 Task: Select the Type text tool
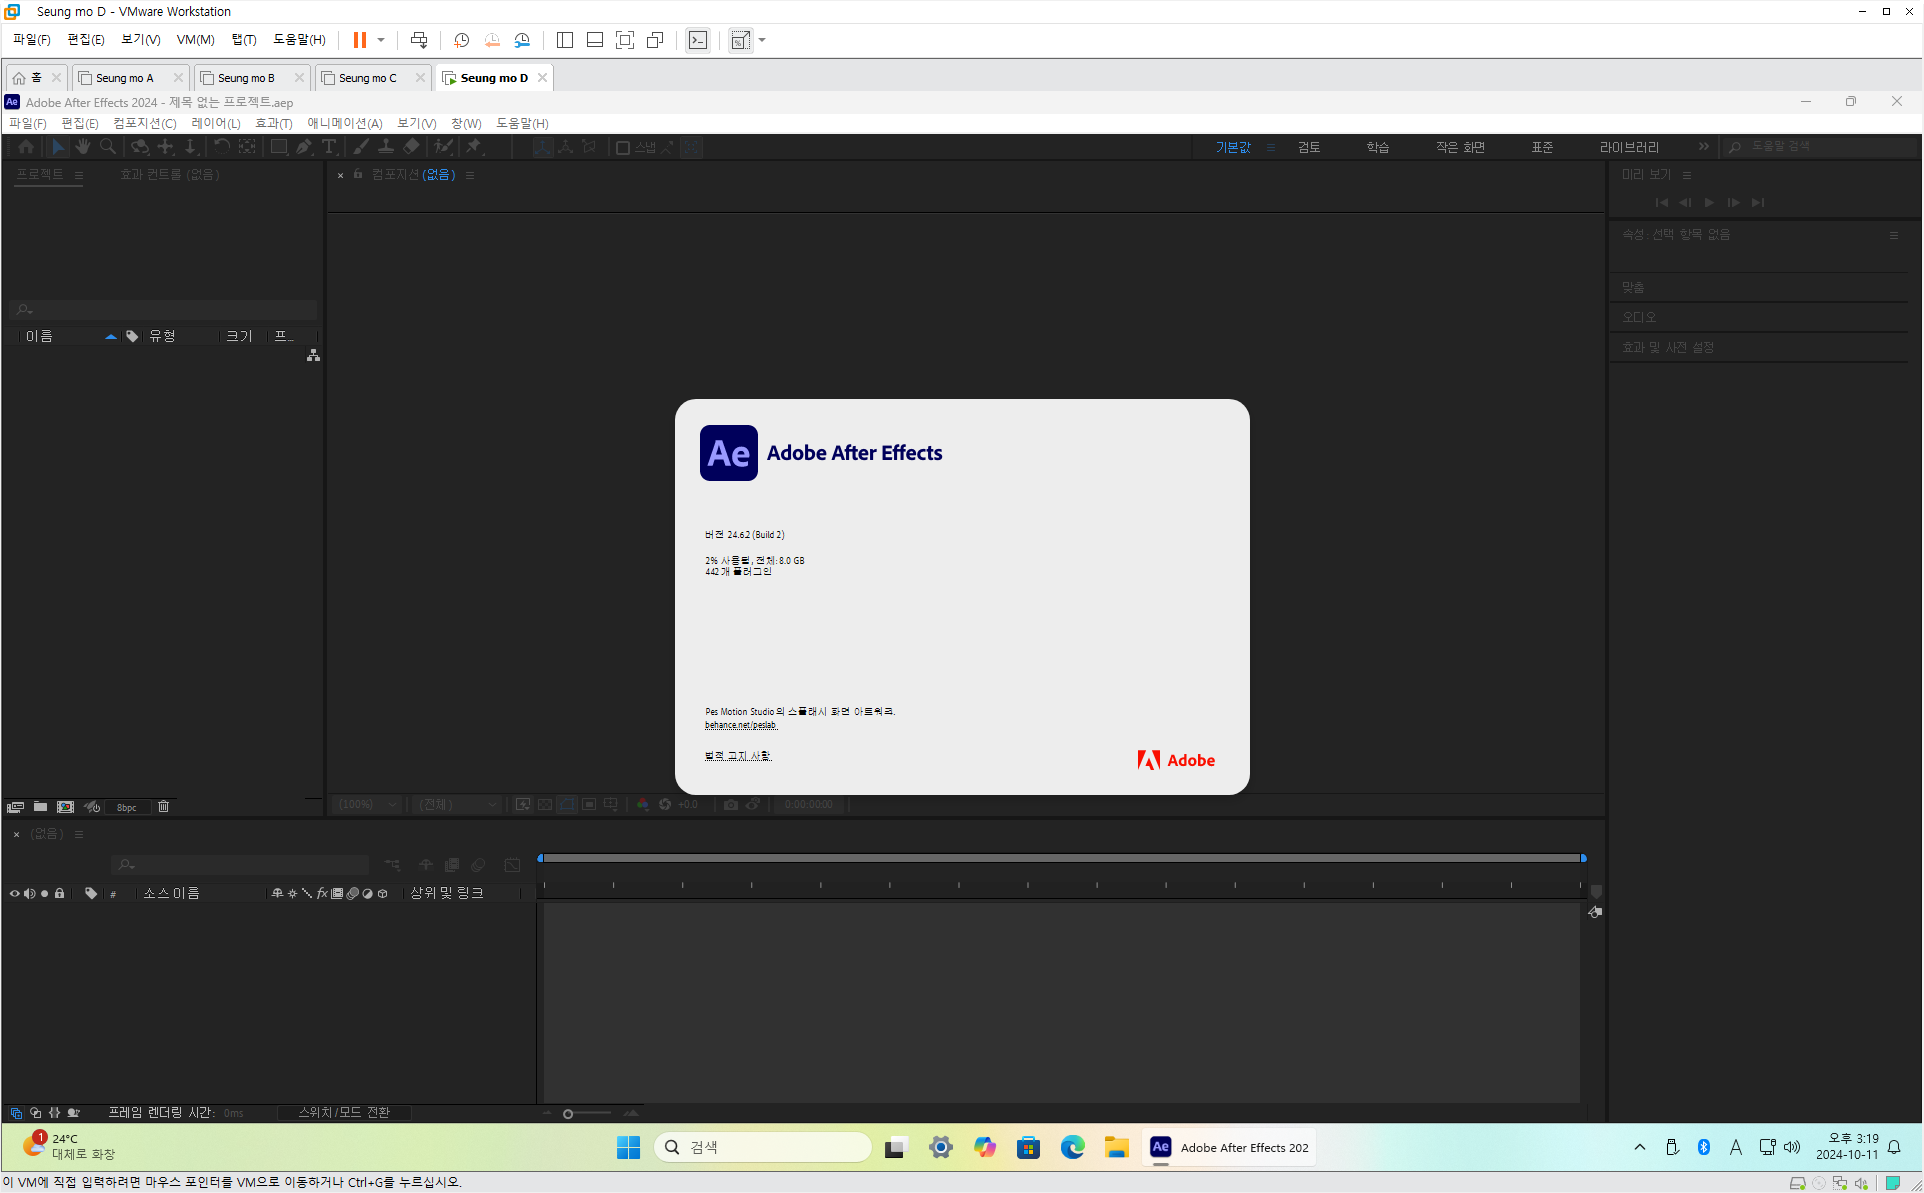pos(329,147)
